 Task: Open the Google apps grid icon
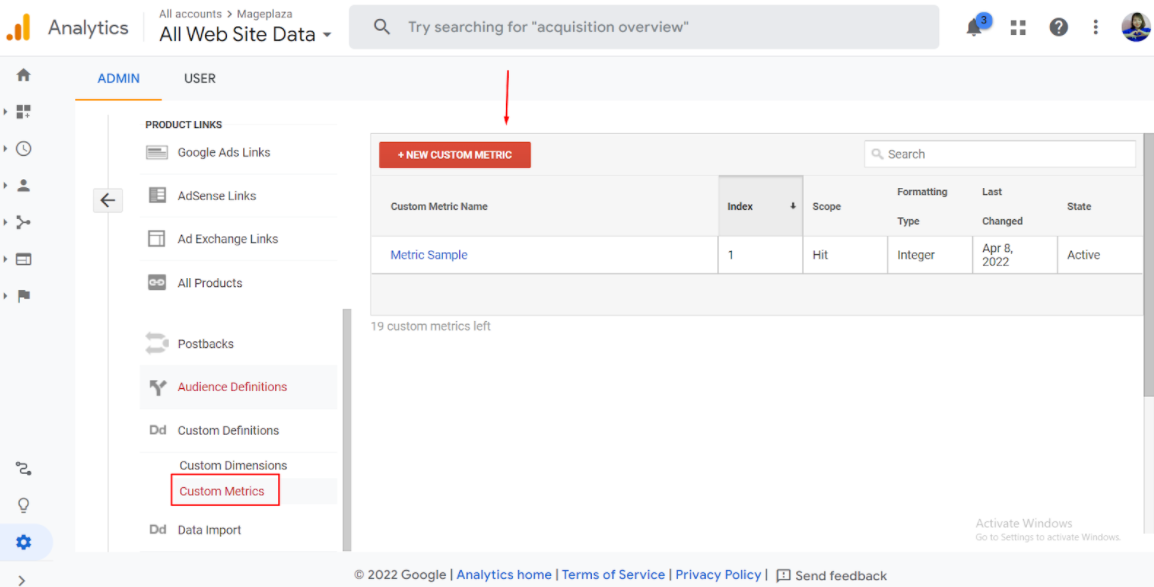click(1018, 28)
